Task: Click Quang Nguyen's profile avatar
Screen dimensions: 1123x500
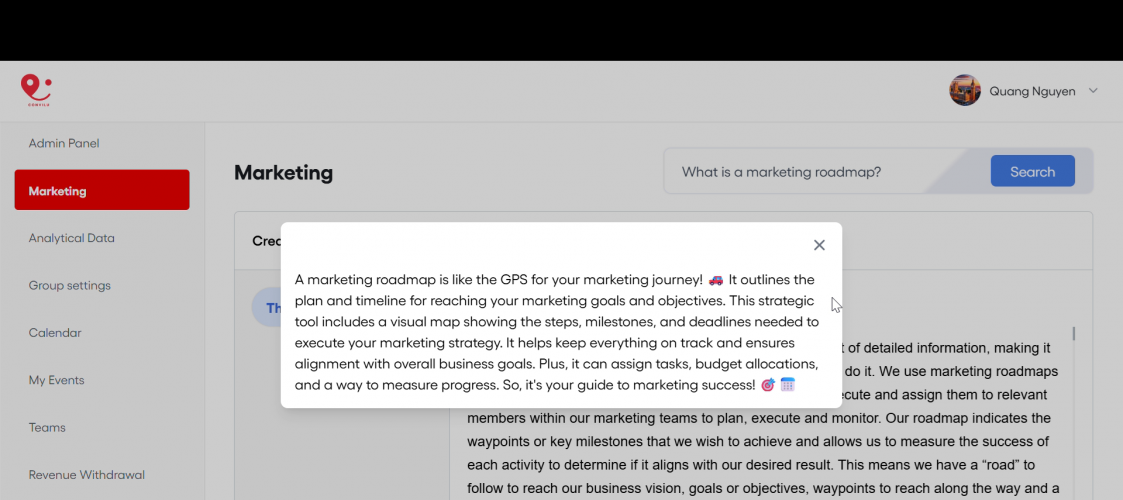Action: pyautogui.click(x=965, y=91)
